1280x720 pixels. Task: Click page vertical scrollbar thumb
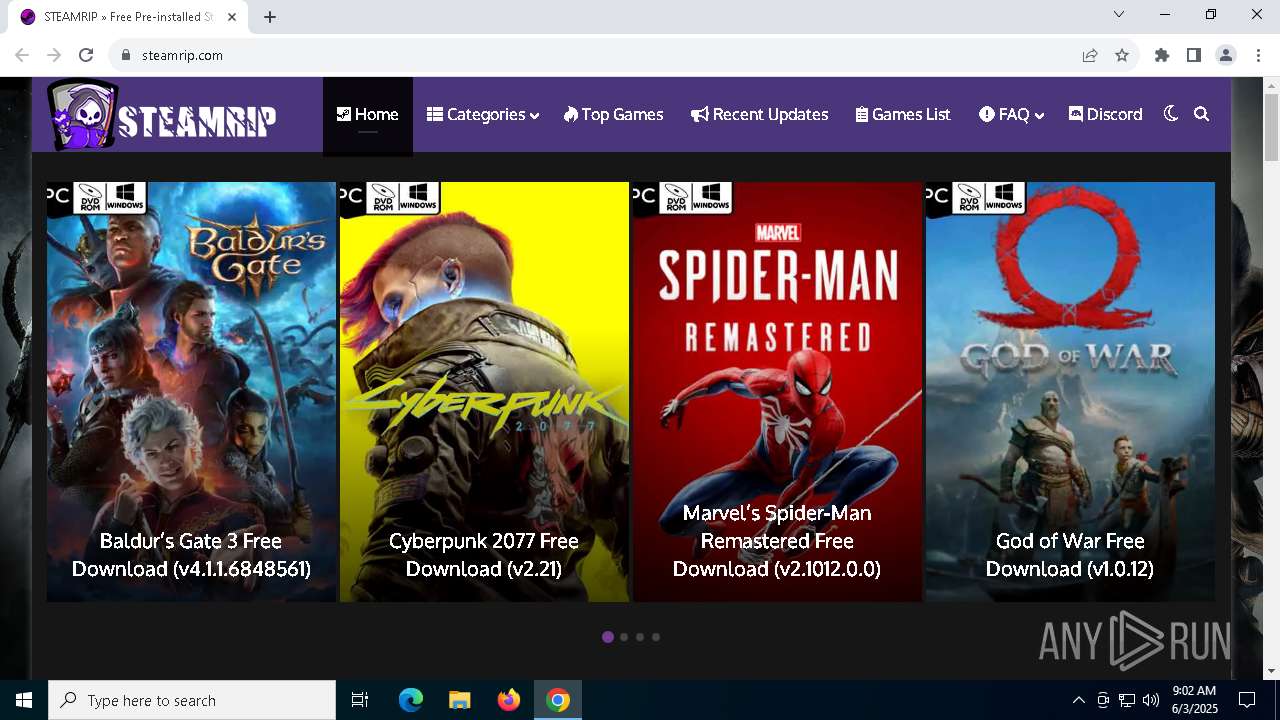click(x=1271, y=127)
